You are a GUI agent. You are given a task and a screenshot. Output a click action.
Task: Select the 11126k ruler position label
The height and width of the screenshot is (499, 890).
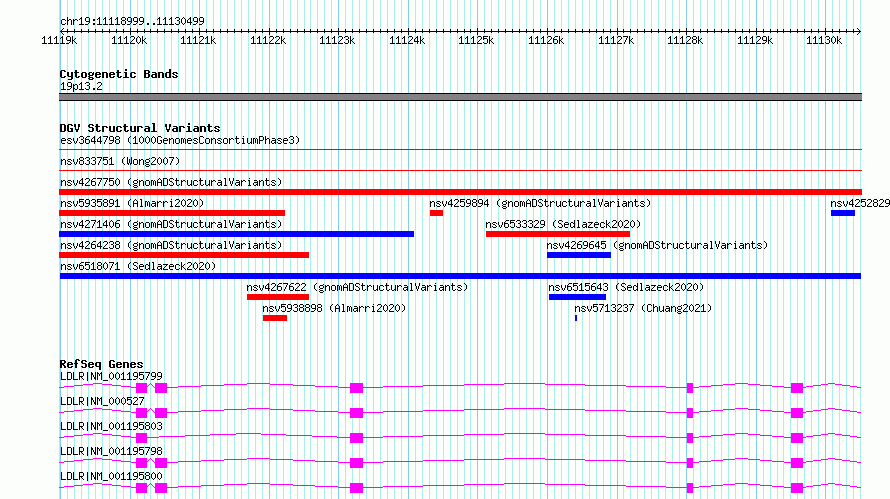pyautogui.click(x=546, y=40)
